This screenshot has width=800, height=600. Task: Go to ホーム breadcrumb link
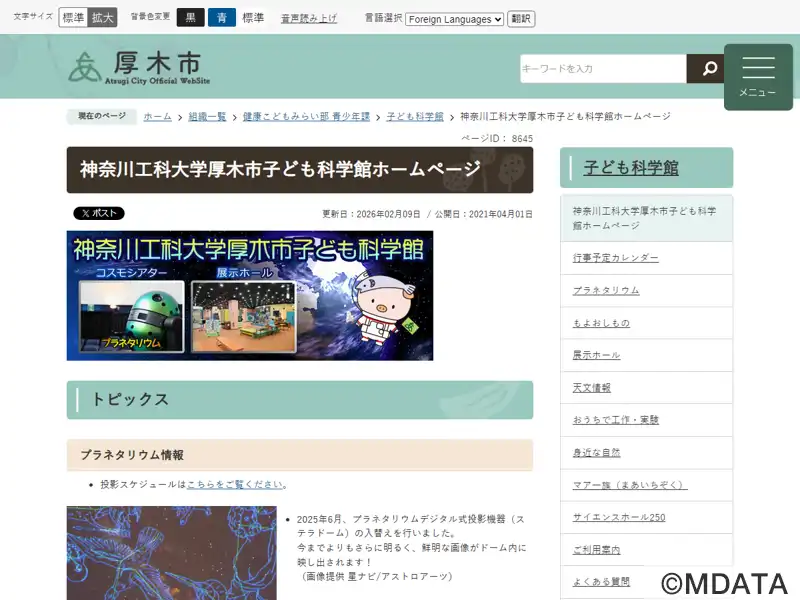158,116
